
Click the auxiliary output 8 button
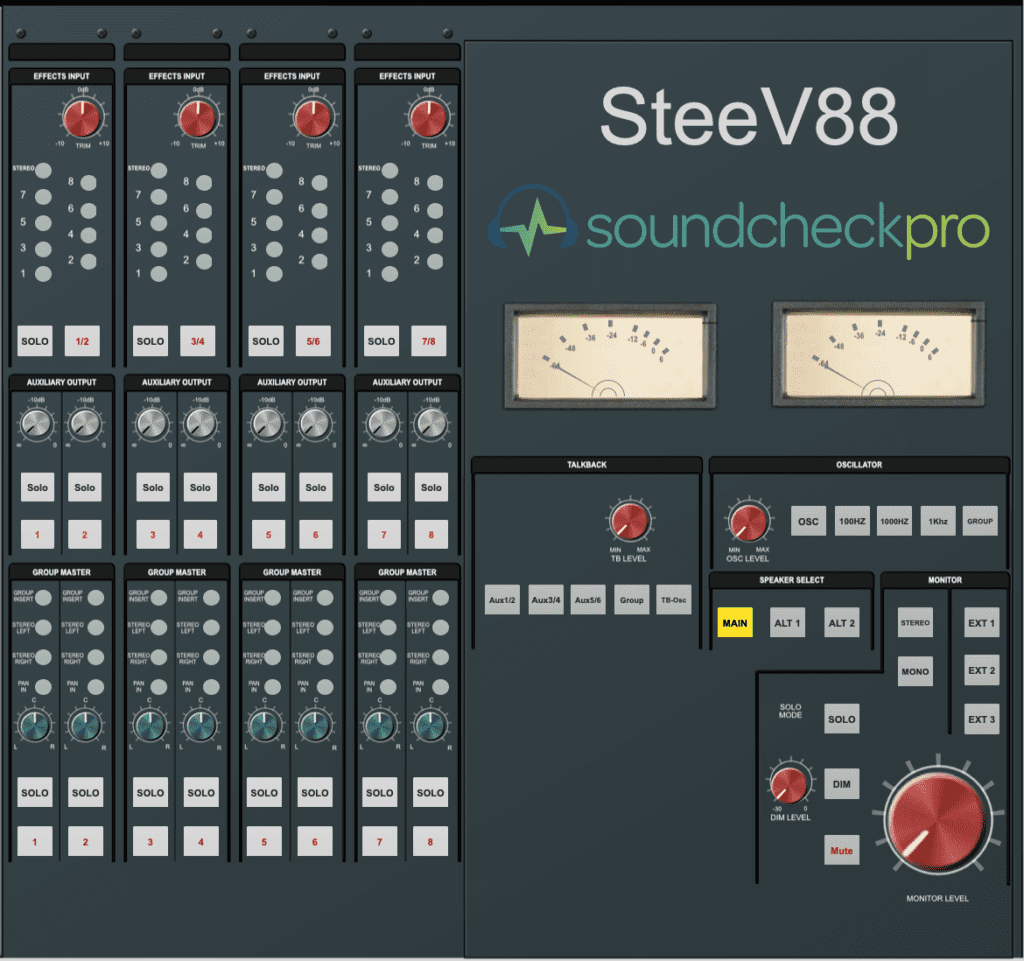point(431,535)
